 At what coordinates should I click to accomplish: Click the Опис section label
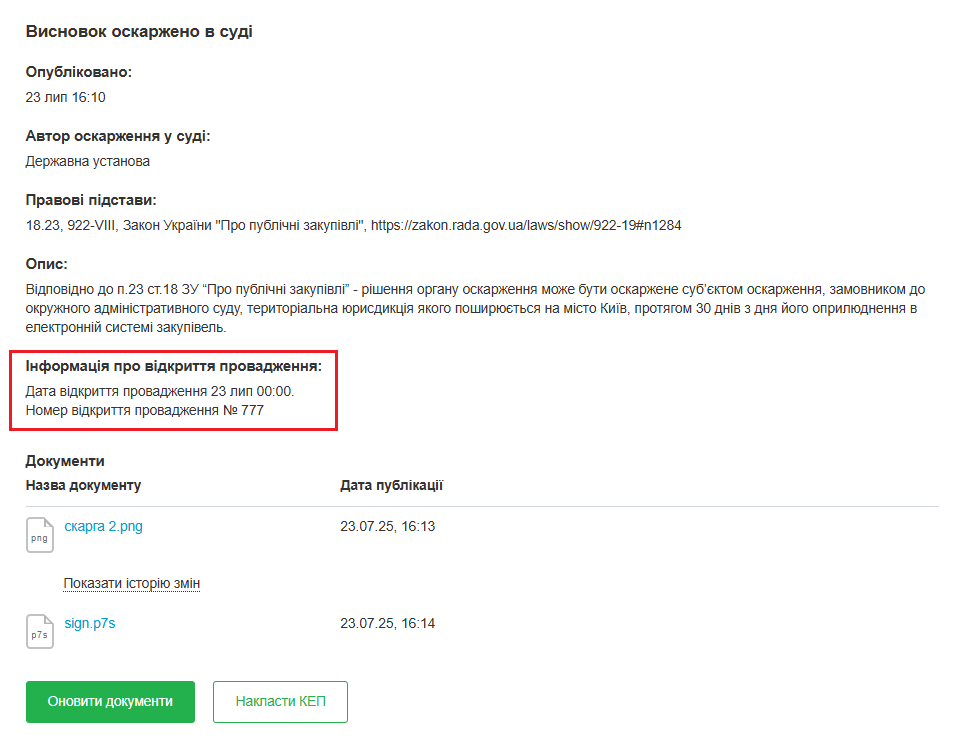[x=47, y=264]
